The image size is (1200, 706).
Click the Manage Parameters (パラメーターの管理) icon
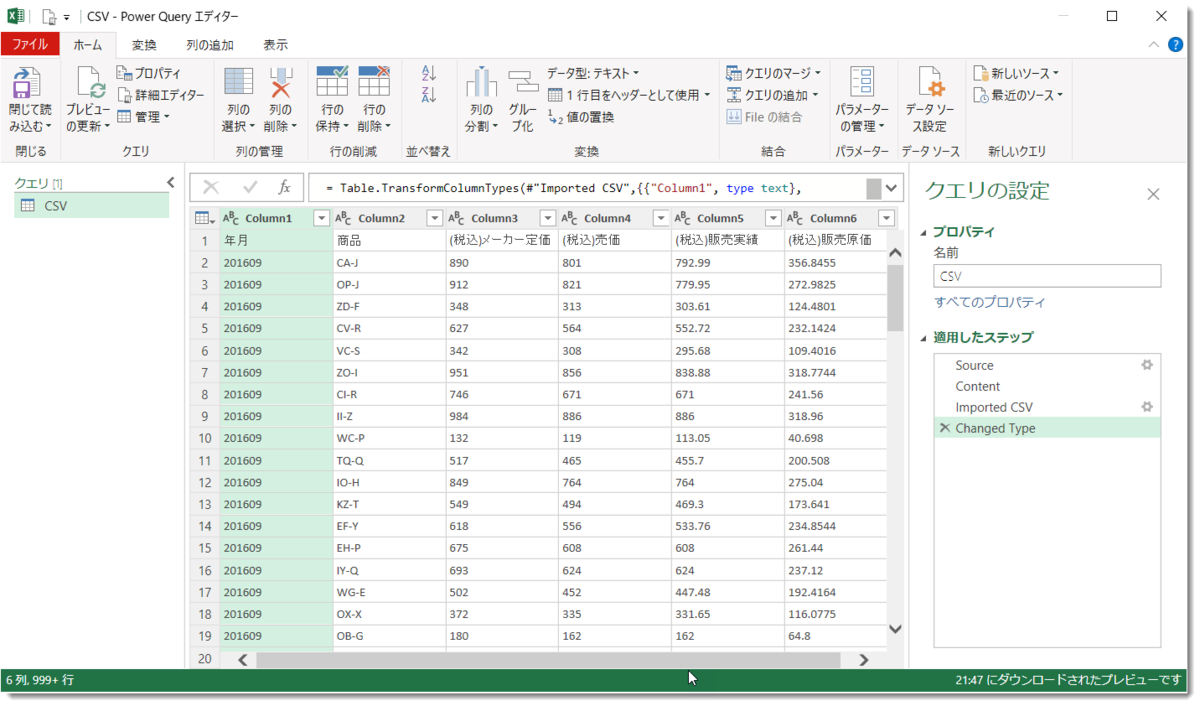862,83
